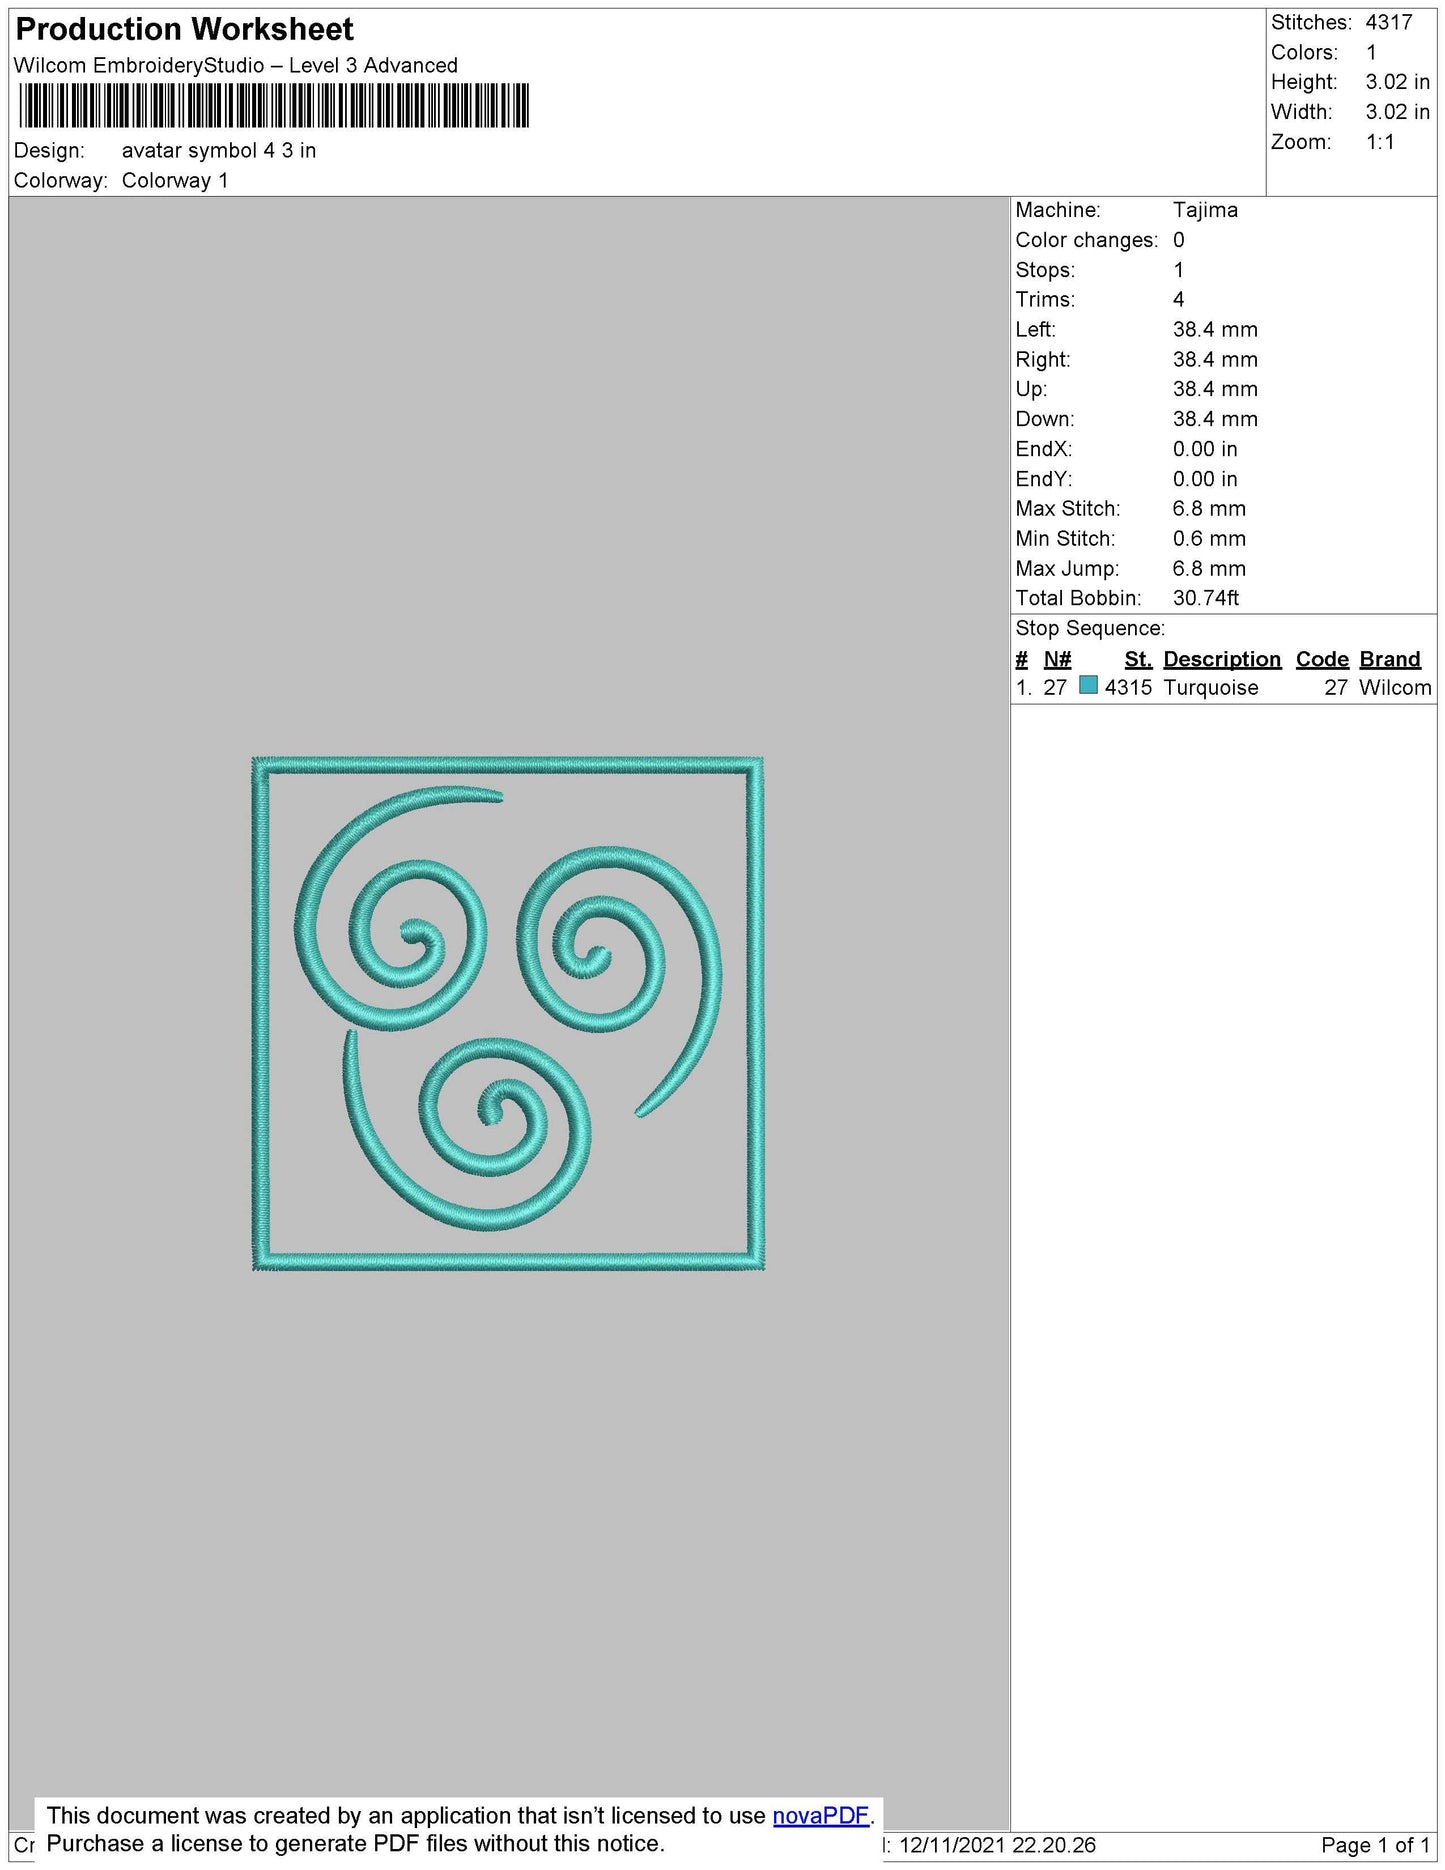Click the Up value 38.4 mm
1445x1870 pixels.
[x=1215, y=390]
